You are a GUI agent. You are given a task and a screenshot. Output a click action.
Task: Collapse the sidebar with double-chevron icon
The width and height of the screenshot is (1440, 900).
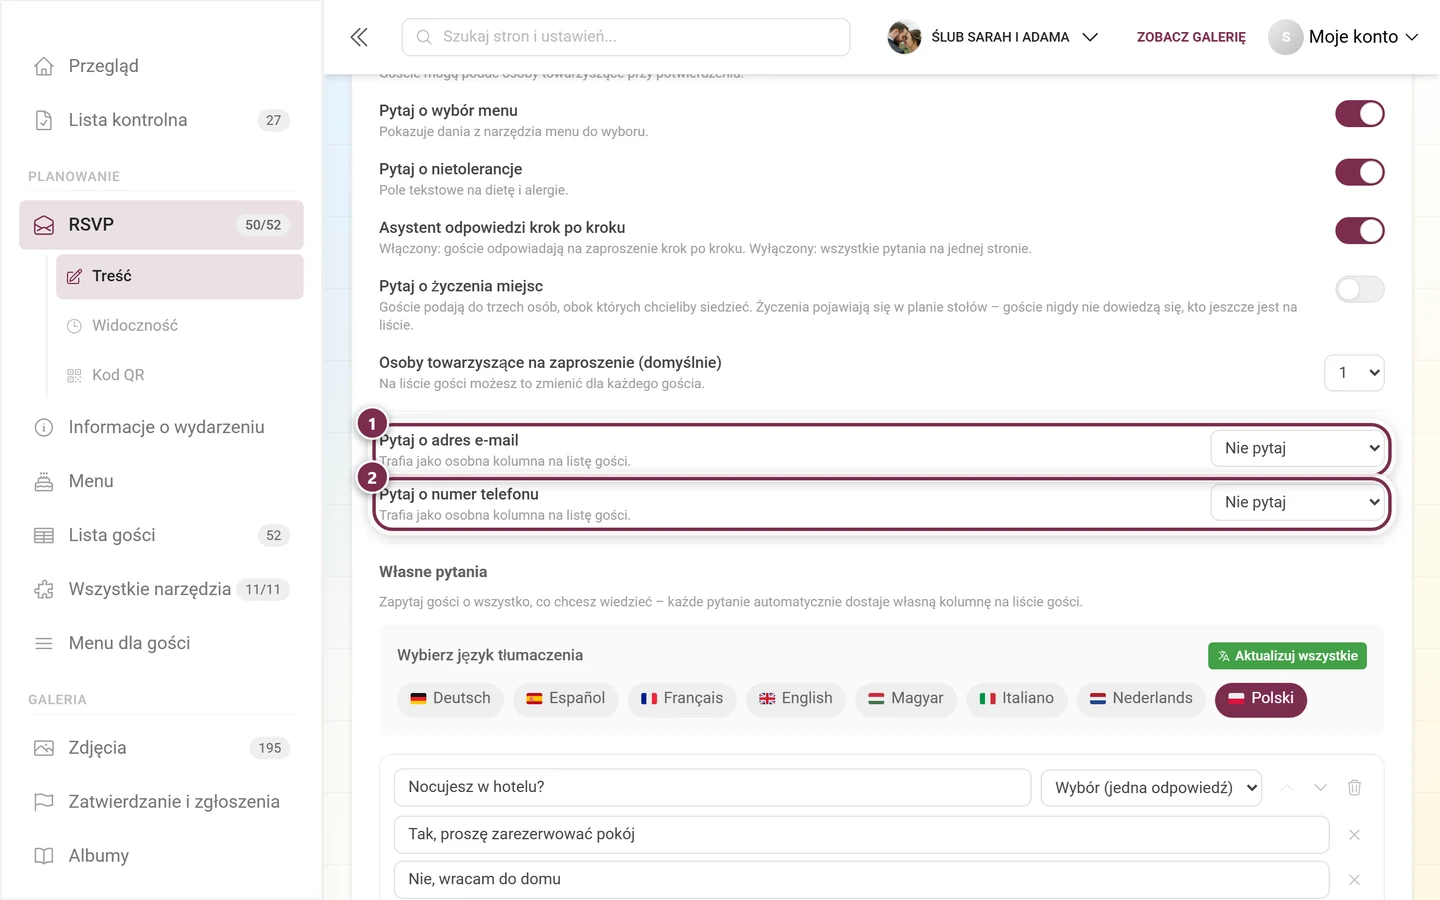(x=359, y=37)
